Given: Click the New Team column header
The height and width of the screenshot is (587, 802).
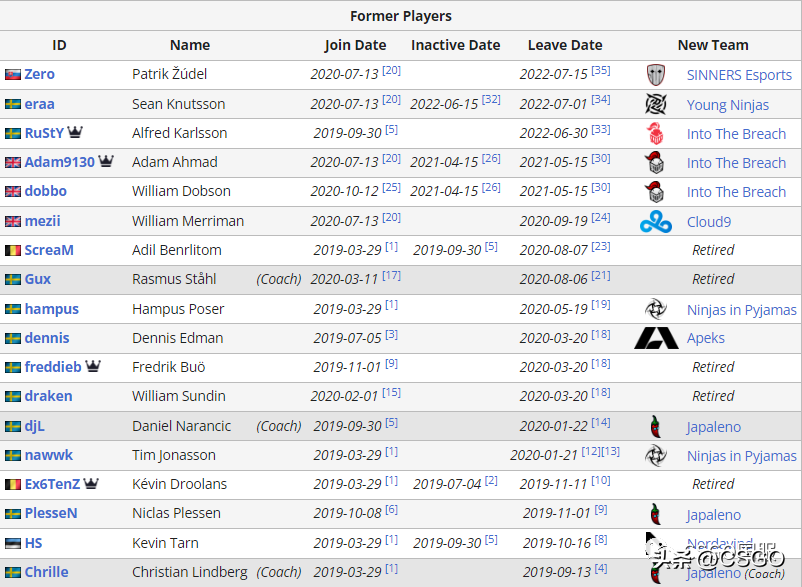Looking at the screenshot, I should click(713, 45).
